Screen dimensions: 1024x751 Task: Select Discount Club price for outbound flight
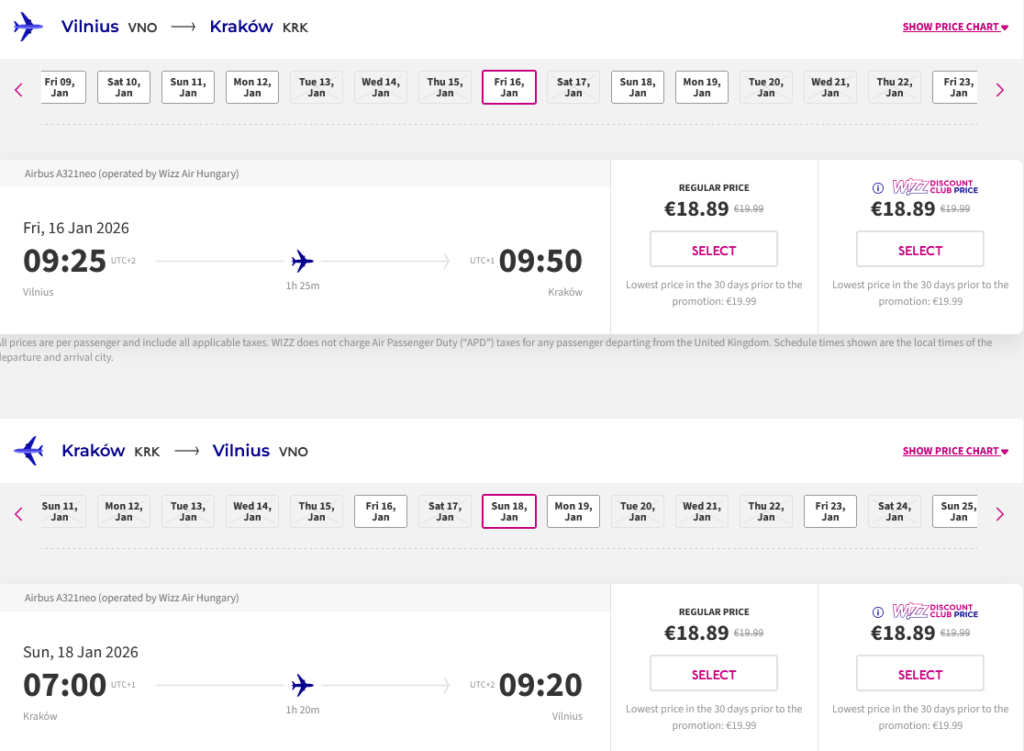tap(919, 250)
